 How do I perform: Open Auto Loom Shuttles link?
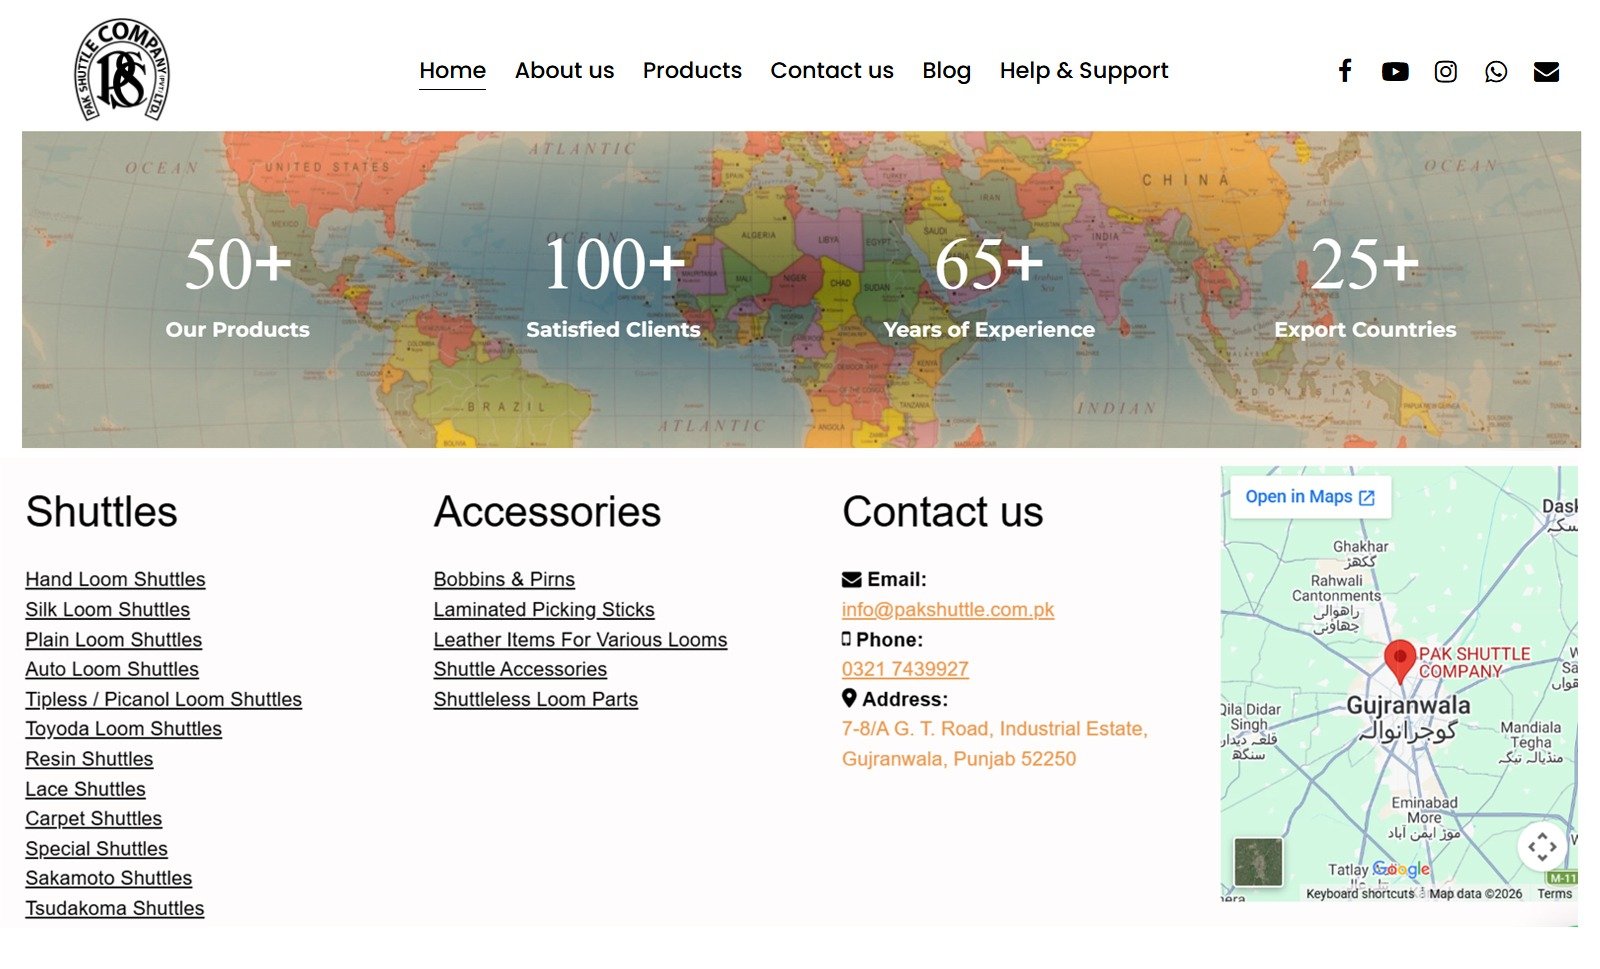point(112,670)
